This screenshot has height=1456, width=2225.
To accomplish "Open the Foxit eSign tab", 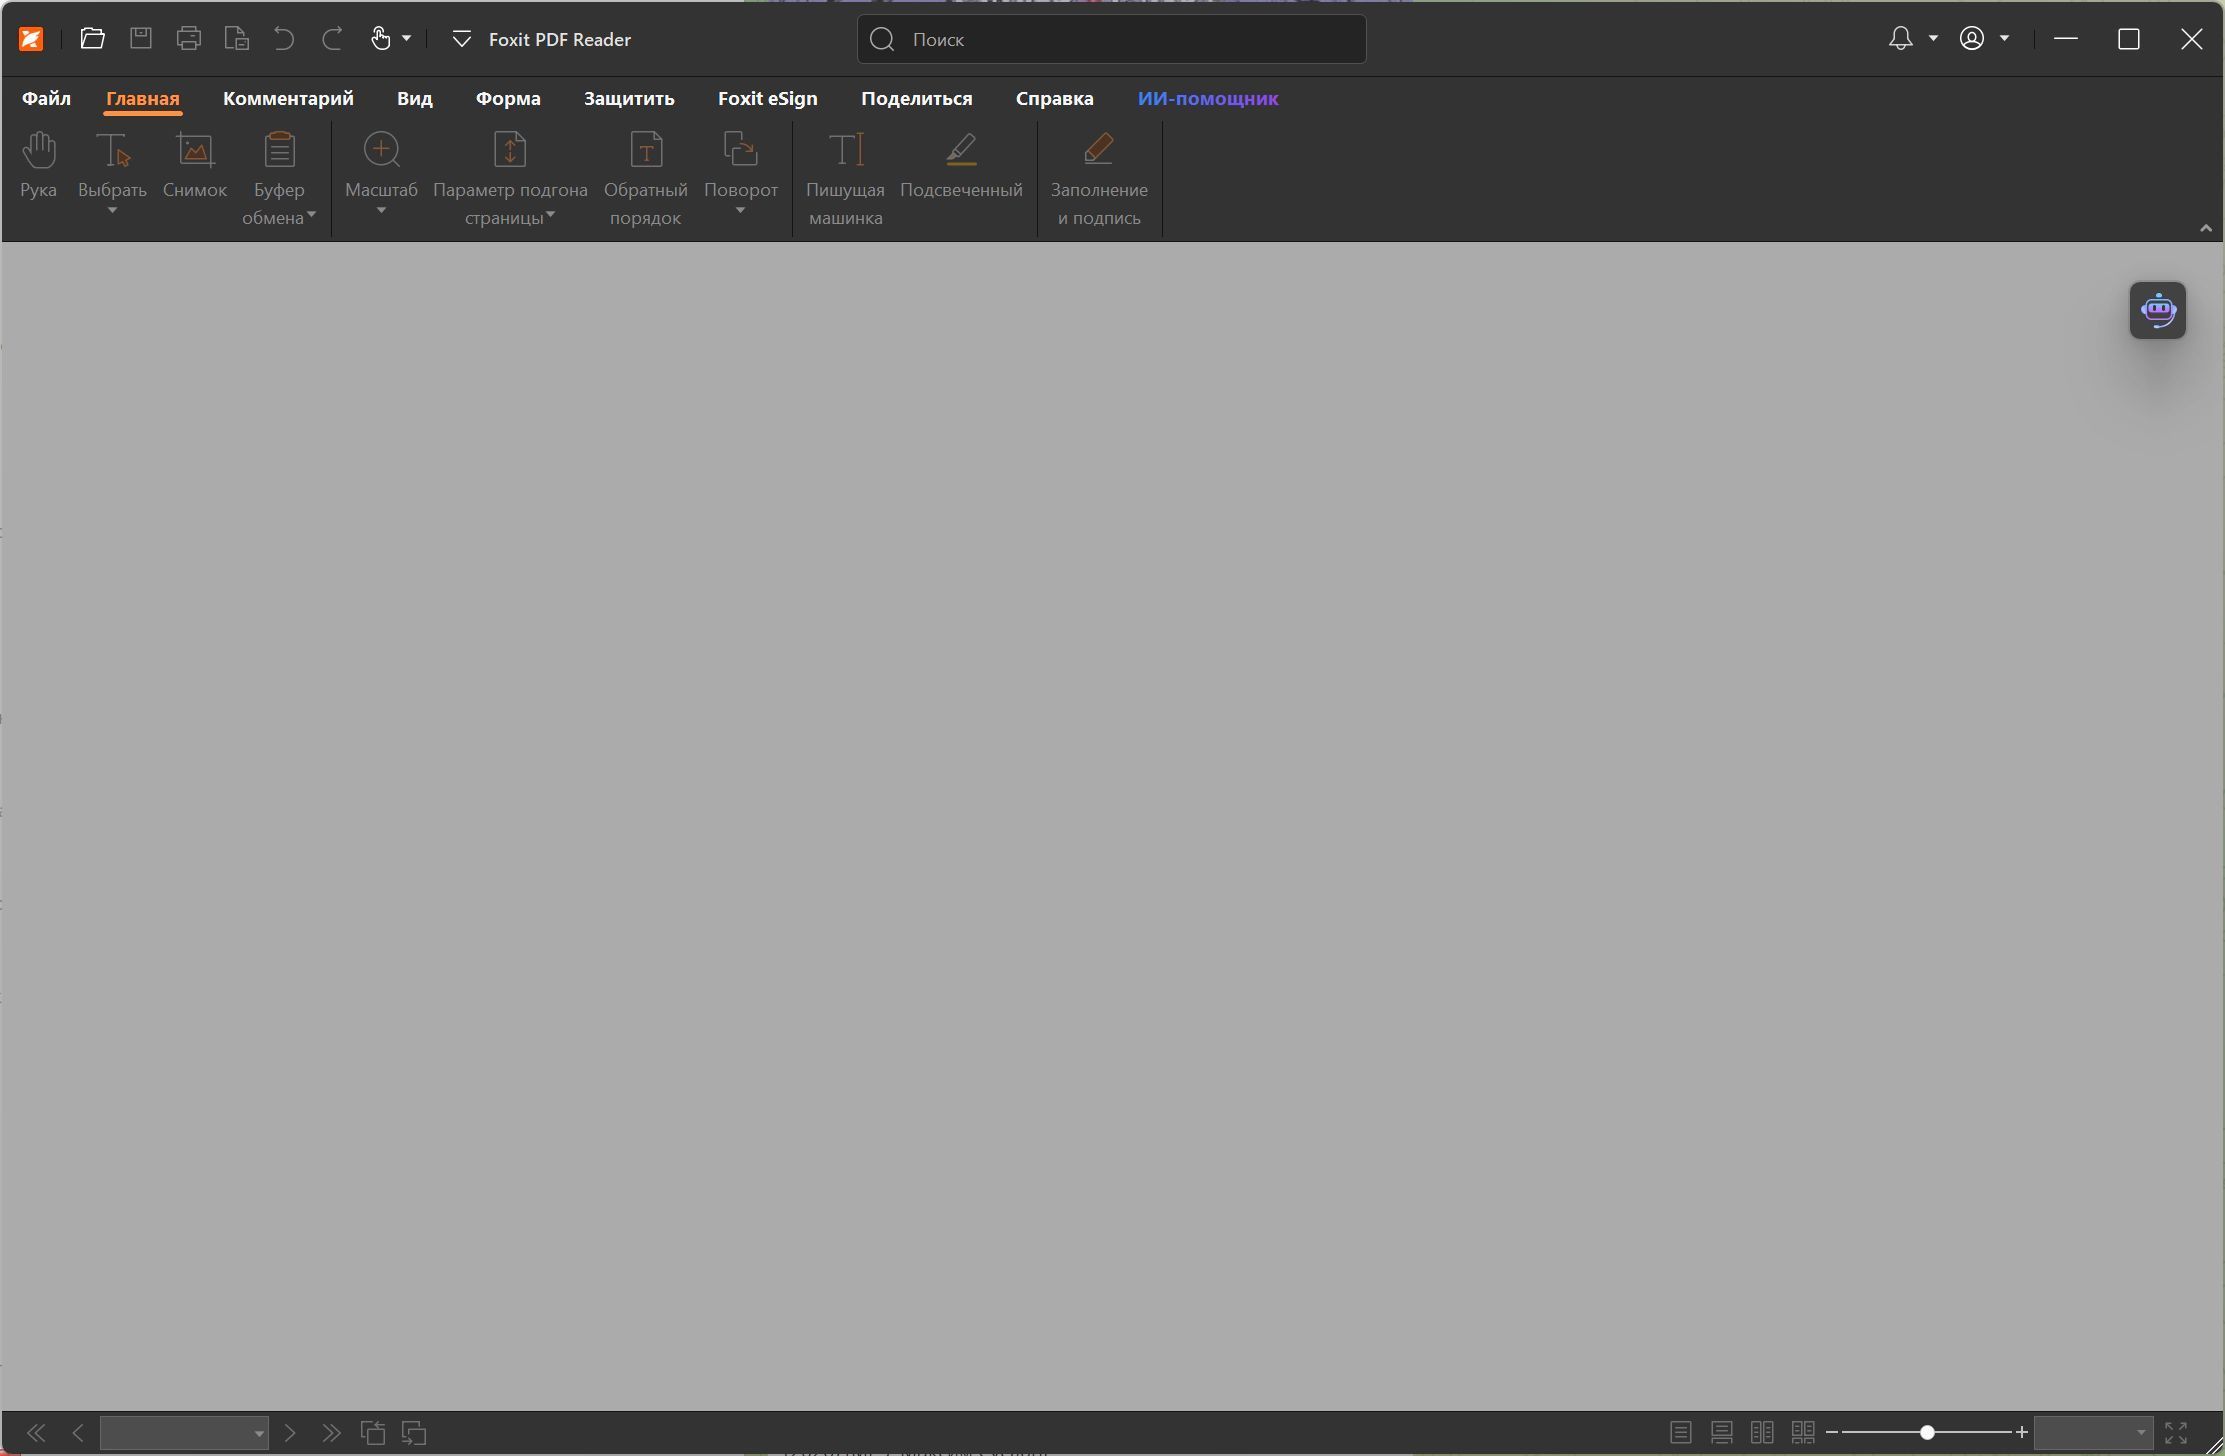I will [768, 98].
